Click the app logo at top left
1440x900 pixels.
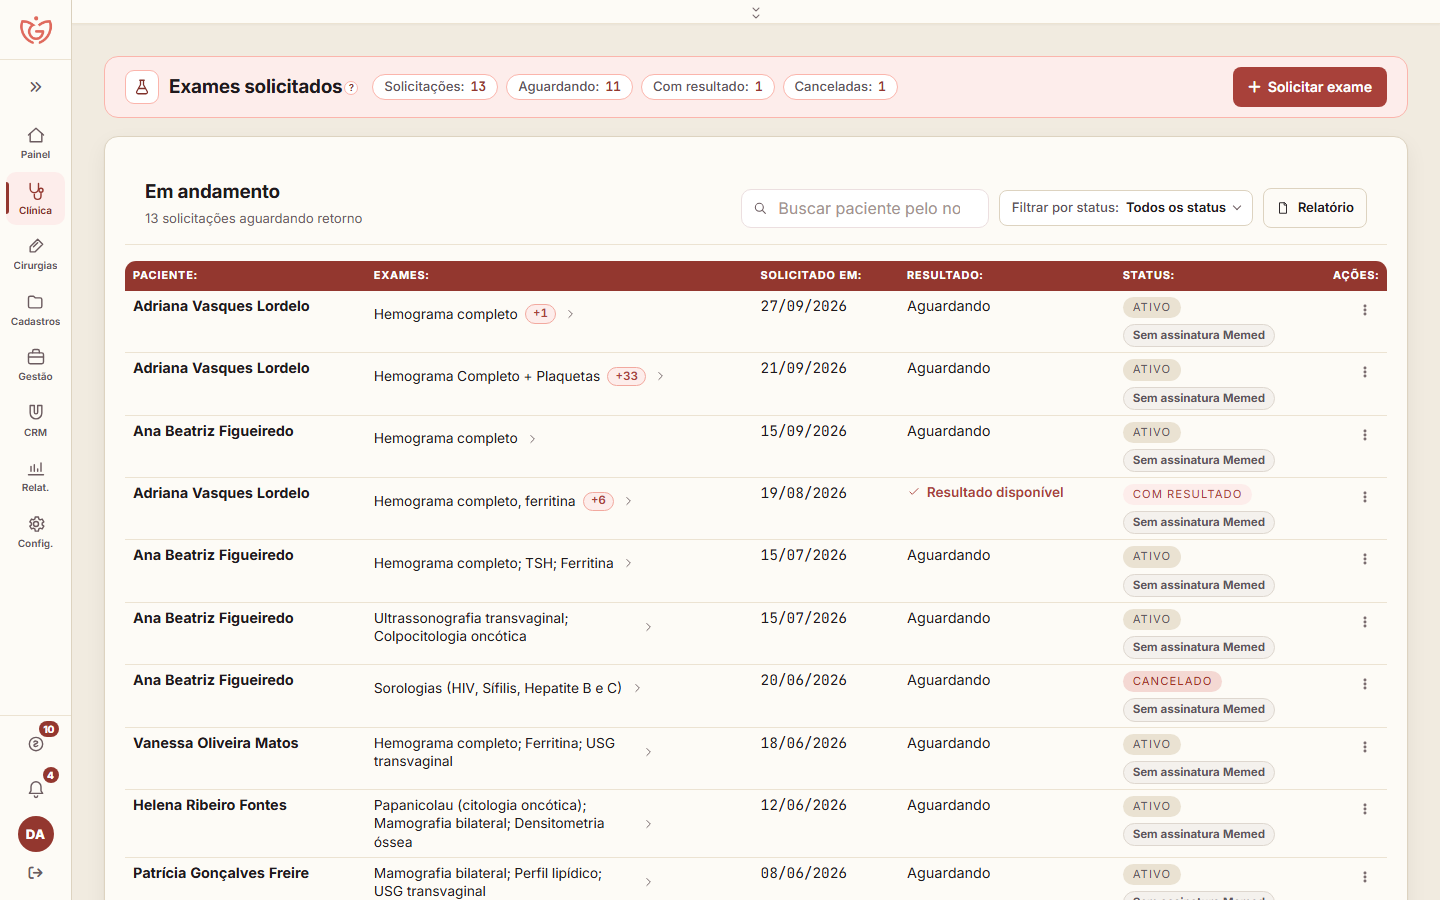(x=36, y=30)
